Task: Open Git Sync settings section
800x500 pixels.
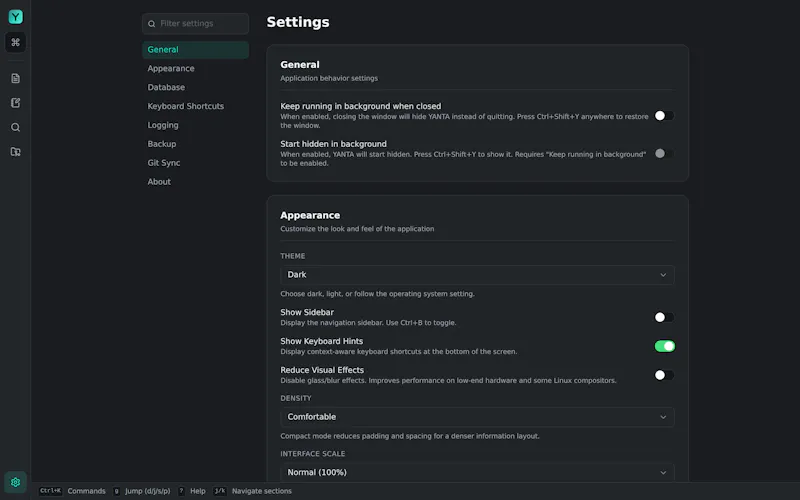Action: 195,163
